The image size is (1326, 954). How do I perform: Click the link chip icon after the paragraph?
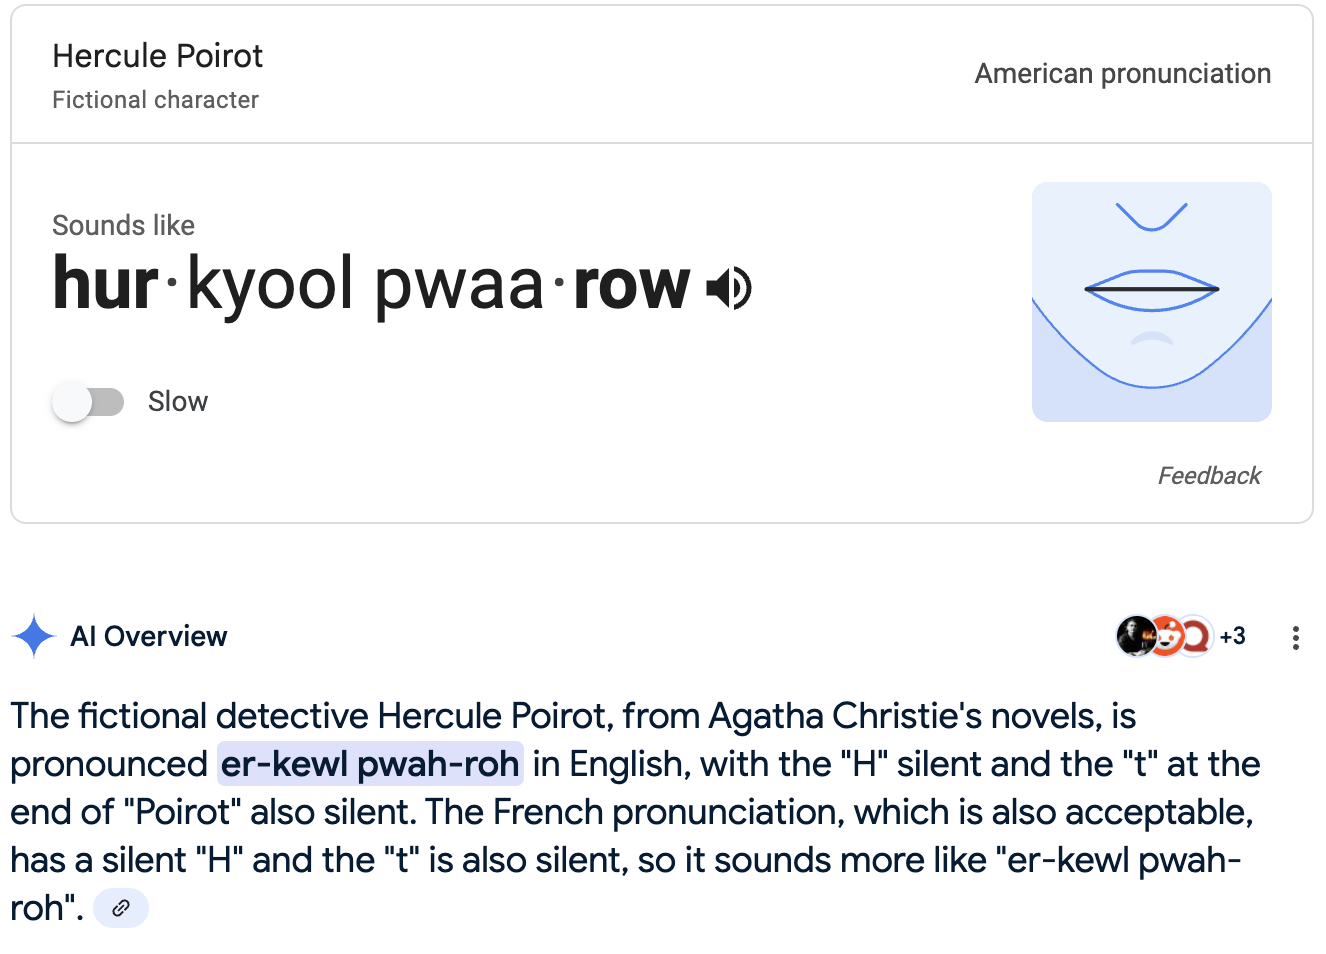click(x=121, y=908)
